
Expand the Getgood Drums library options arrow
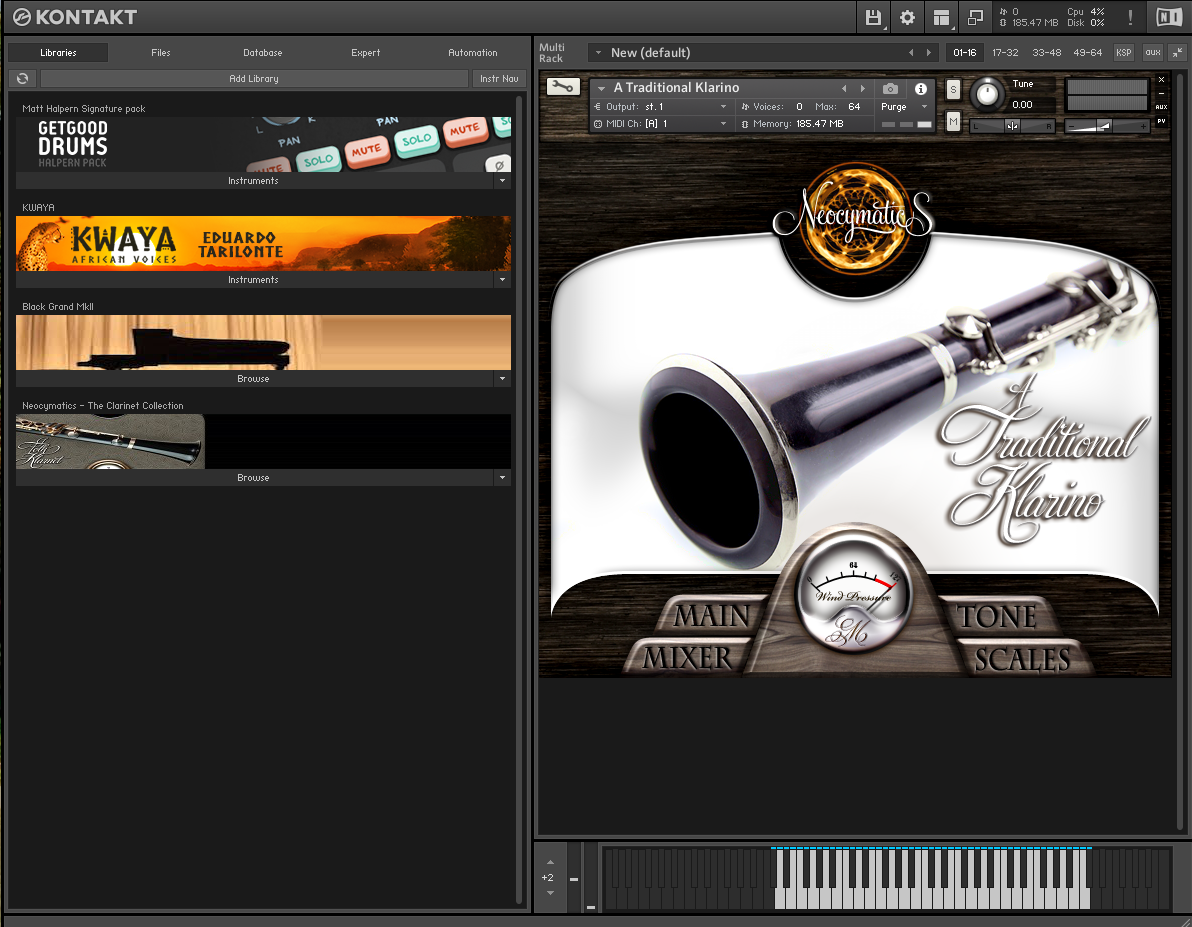pos(502,180)
